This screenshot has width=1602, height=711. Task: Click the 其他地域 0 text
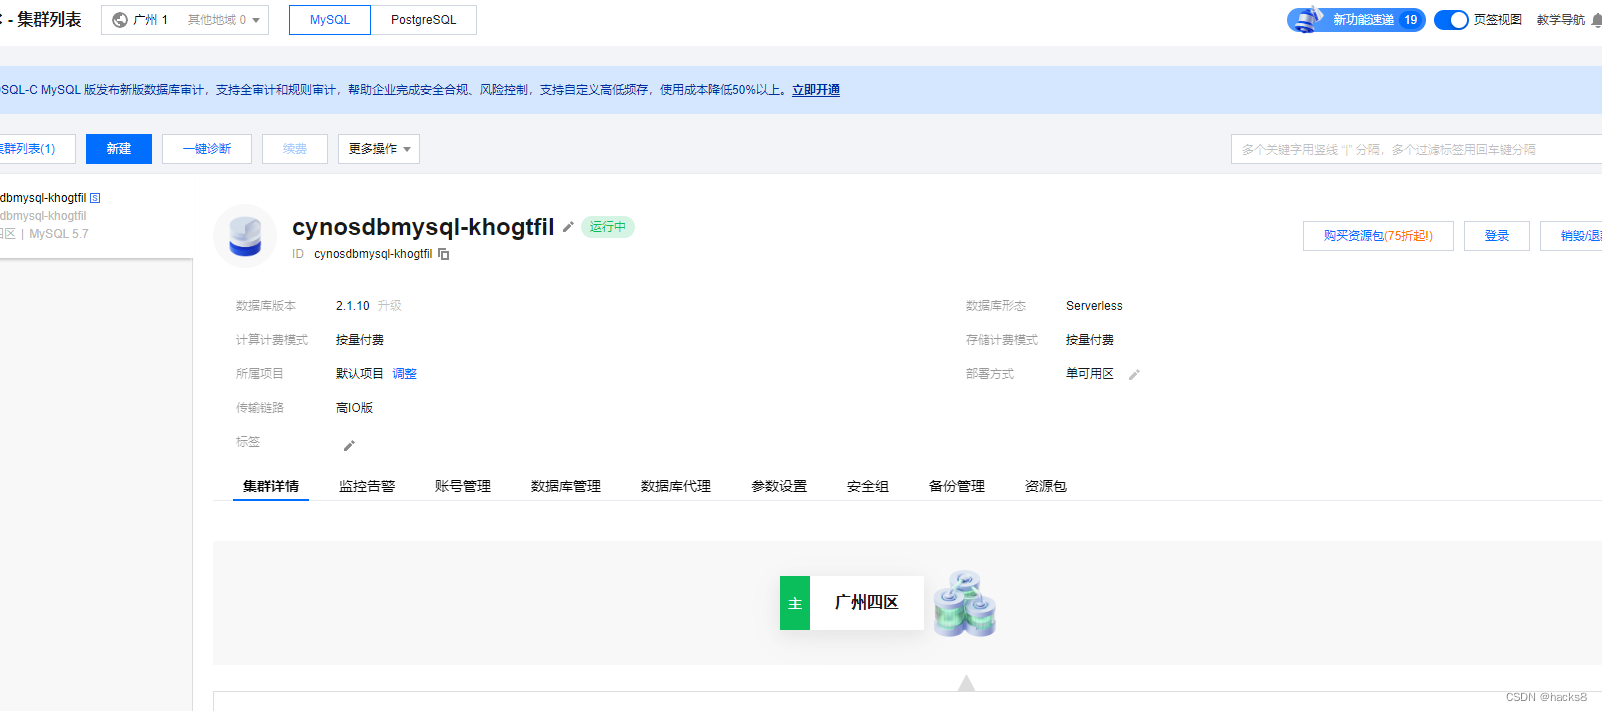tap(217, 20)
